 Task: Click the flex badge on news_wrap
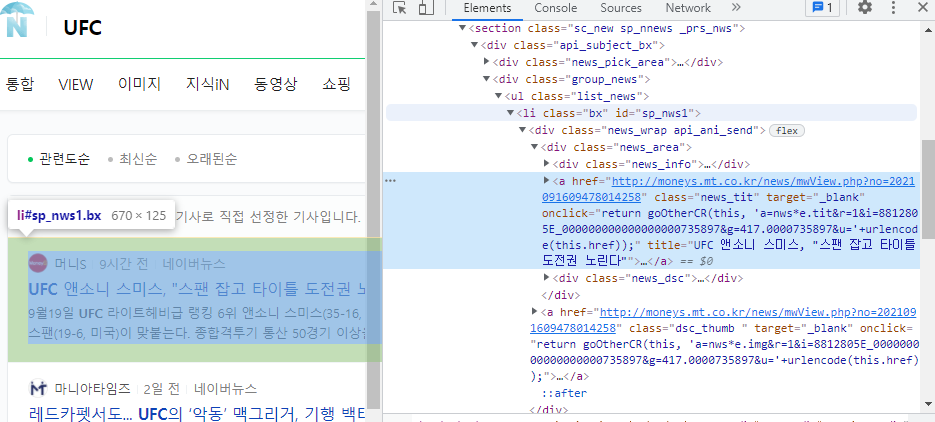pos(787,131)
